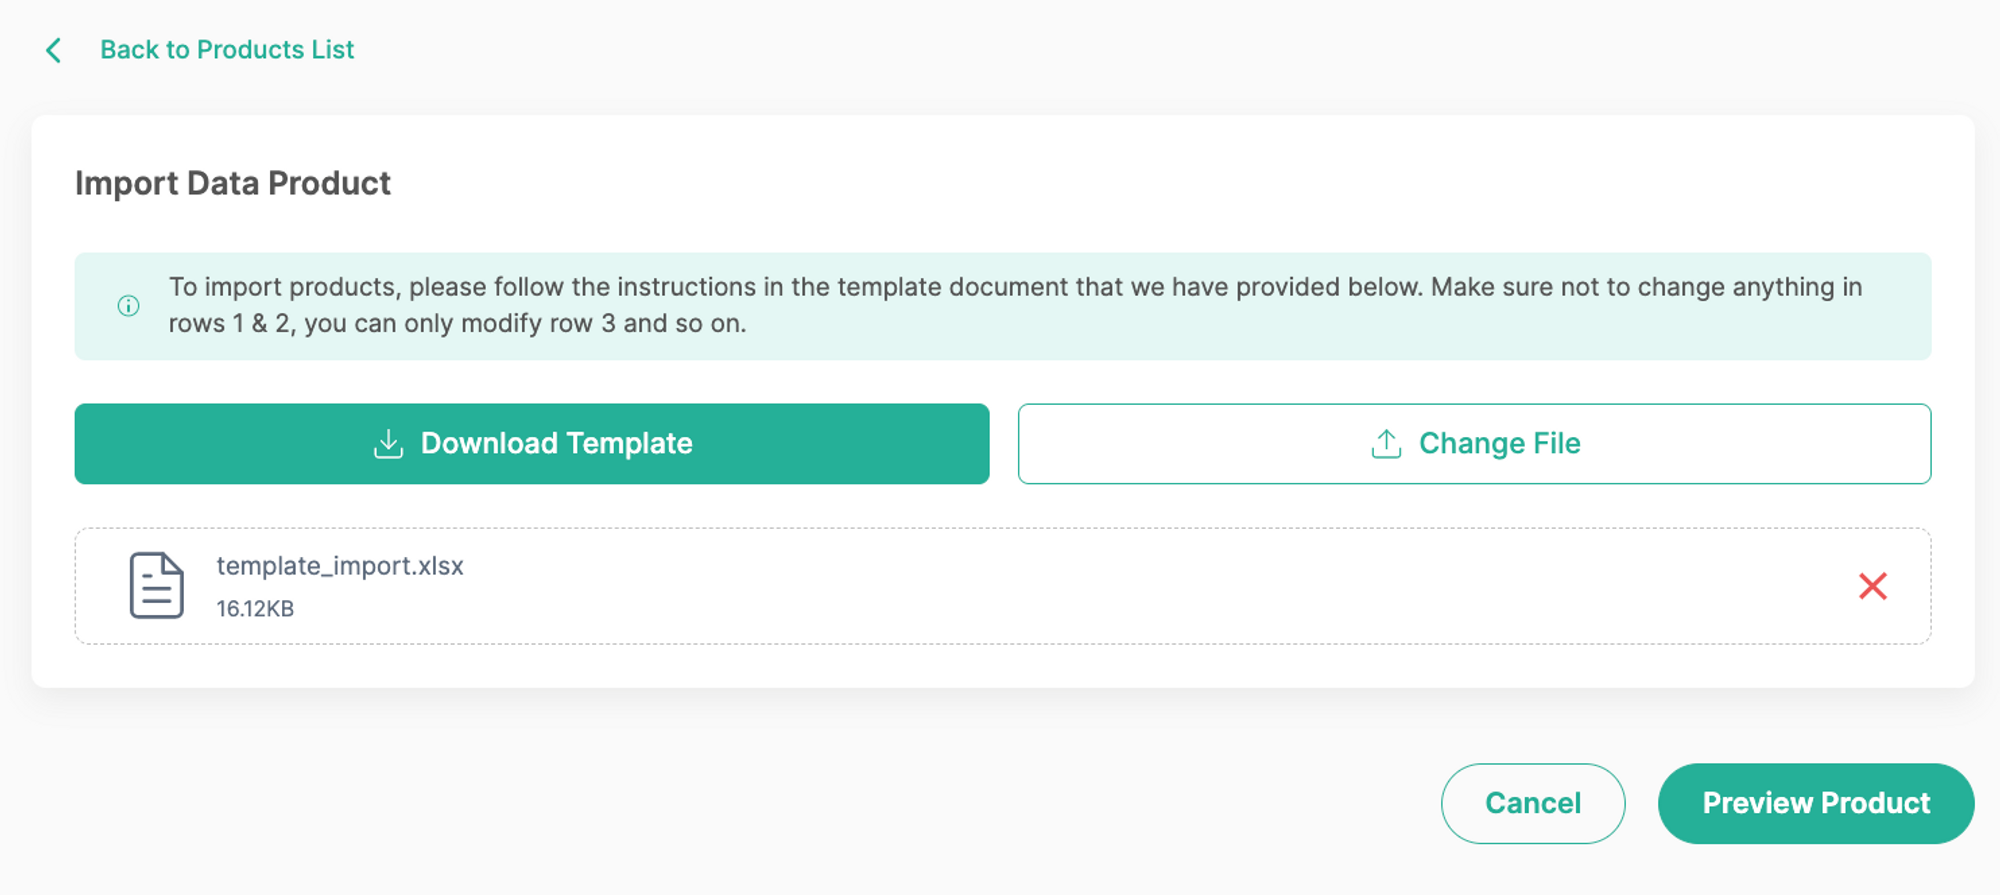Select the template_import.xlsx file name
The height and width of the screenshot is (895, 2000).
(340, 566)
